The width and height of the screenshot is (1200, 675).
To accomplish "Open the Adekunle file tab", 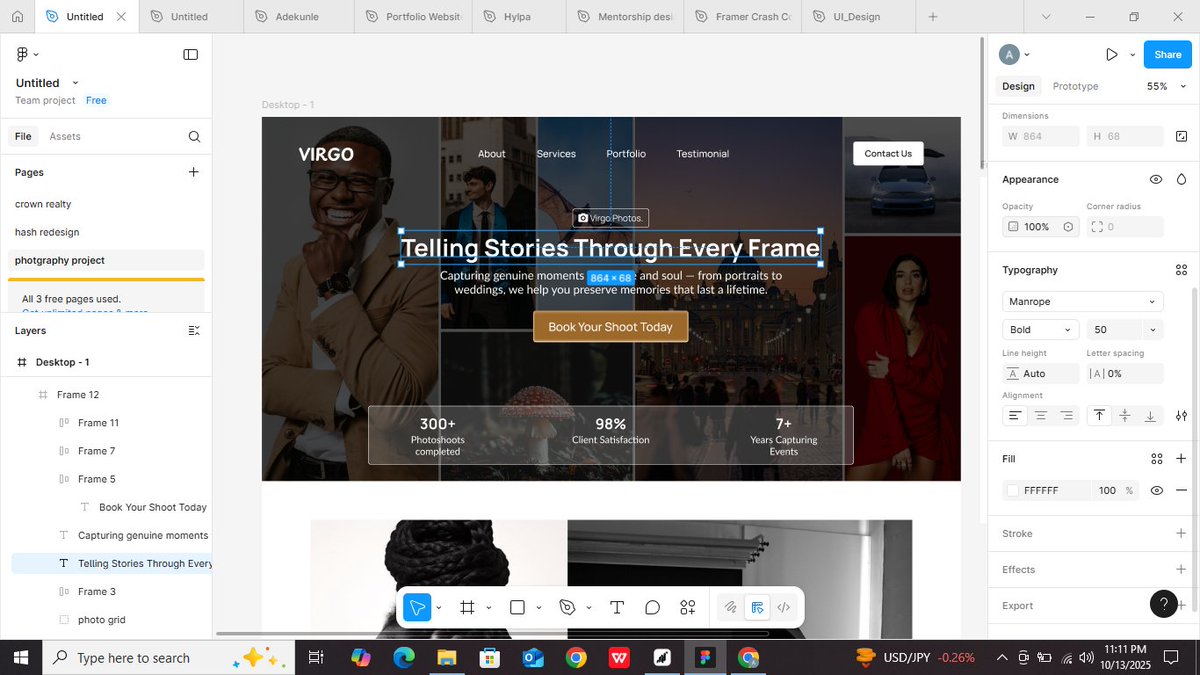I will point(296,17).
